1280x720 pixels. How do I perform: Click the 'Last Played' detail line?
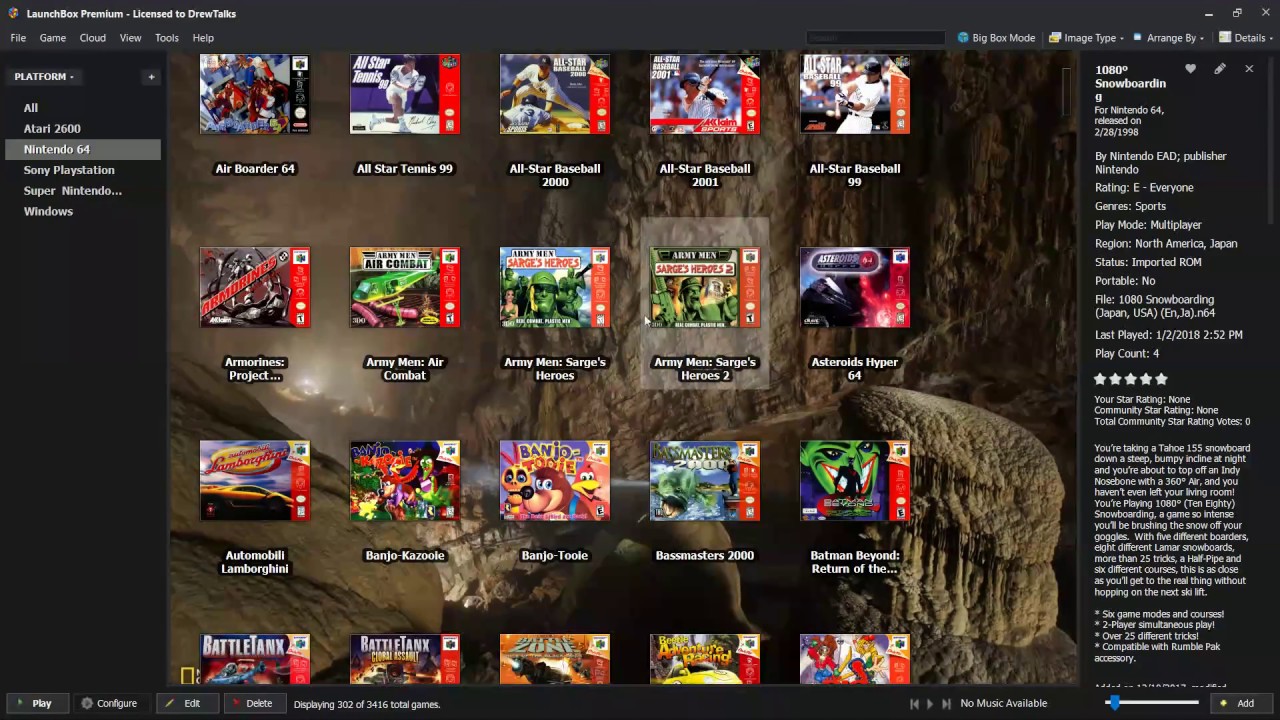point(1168,335)
